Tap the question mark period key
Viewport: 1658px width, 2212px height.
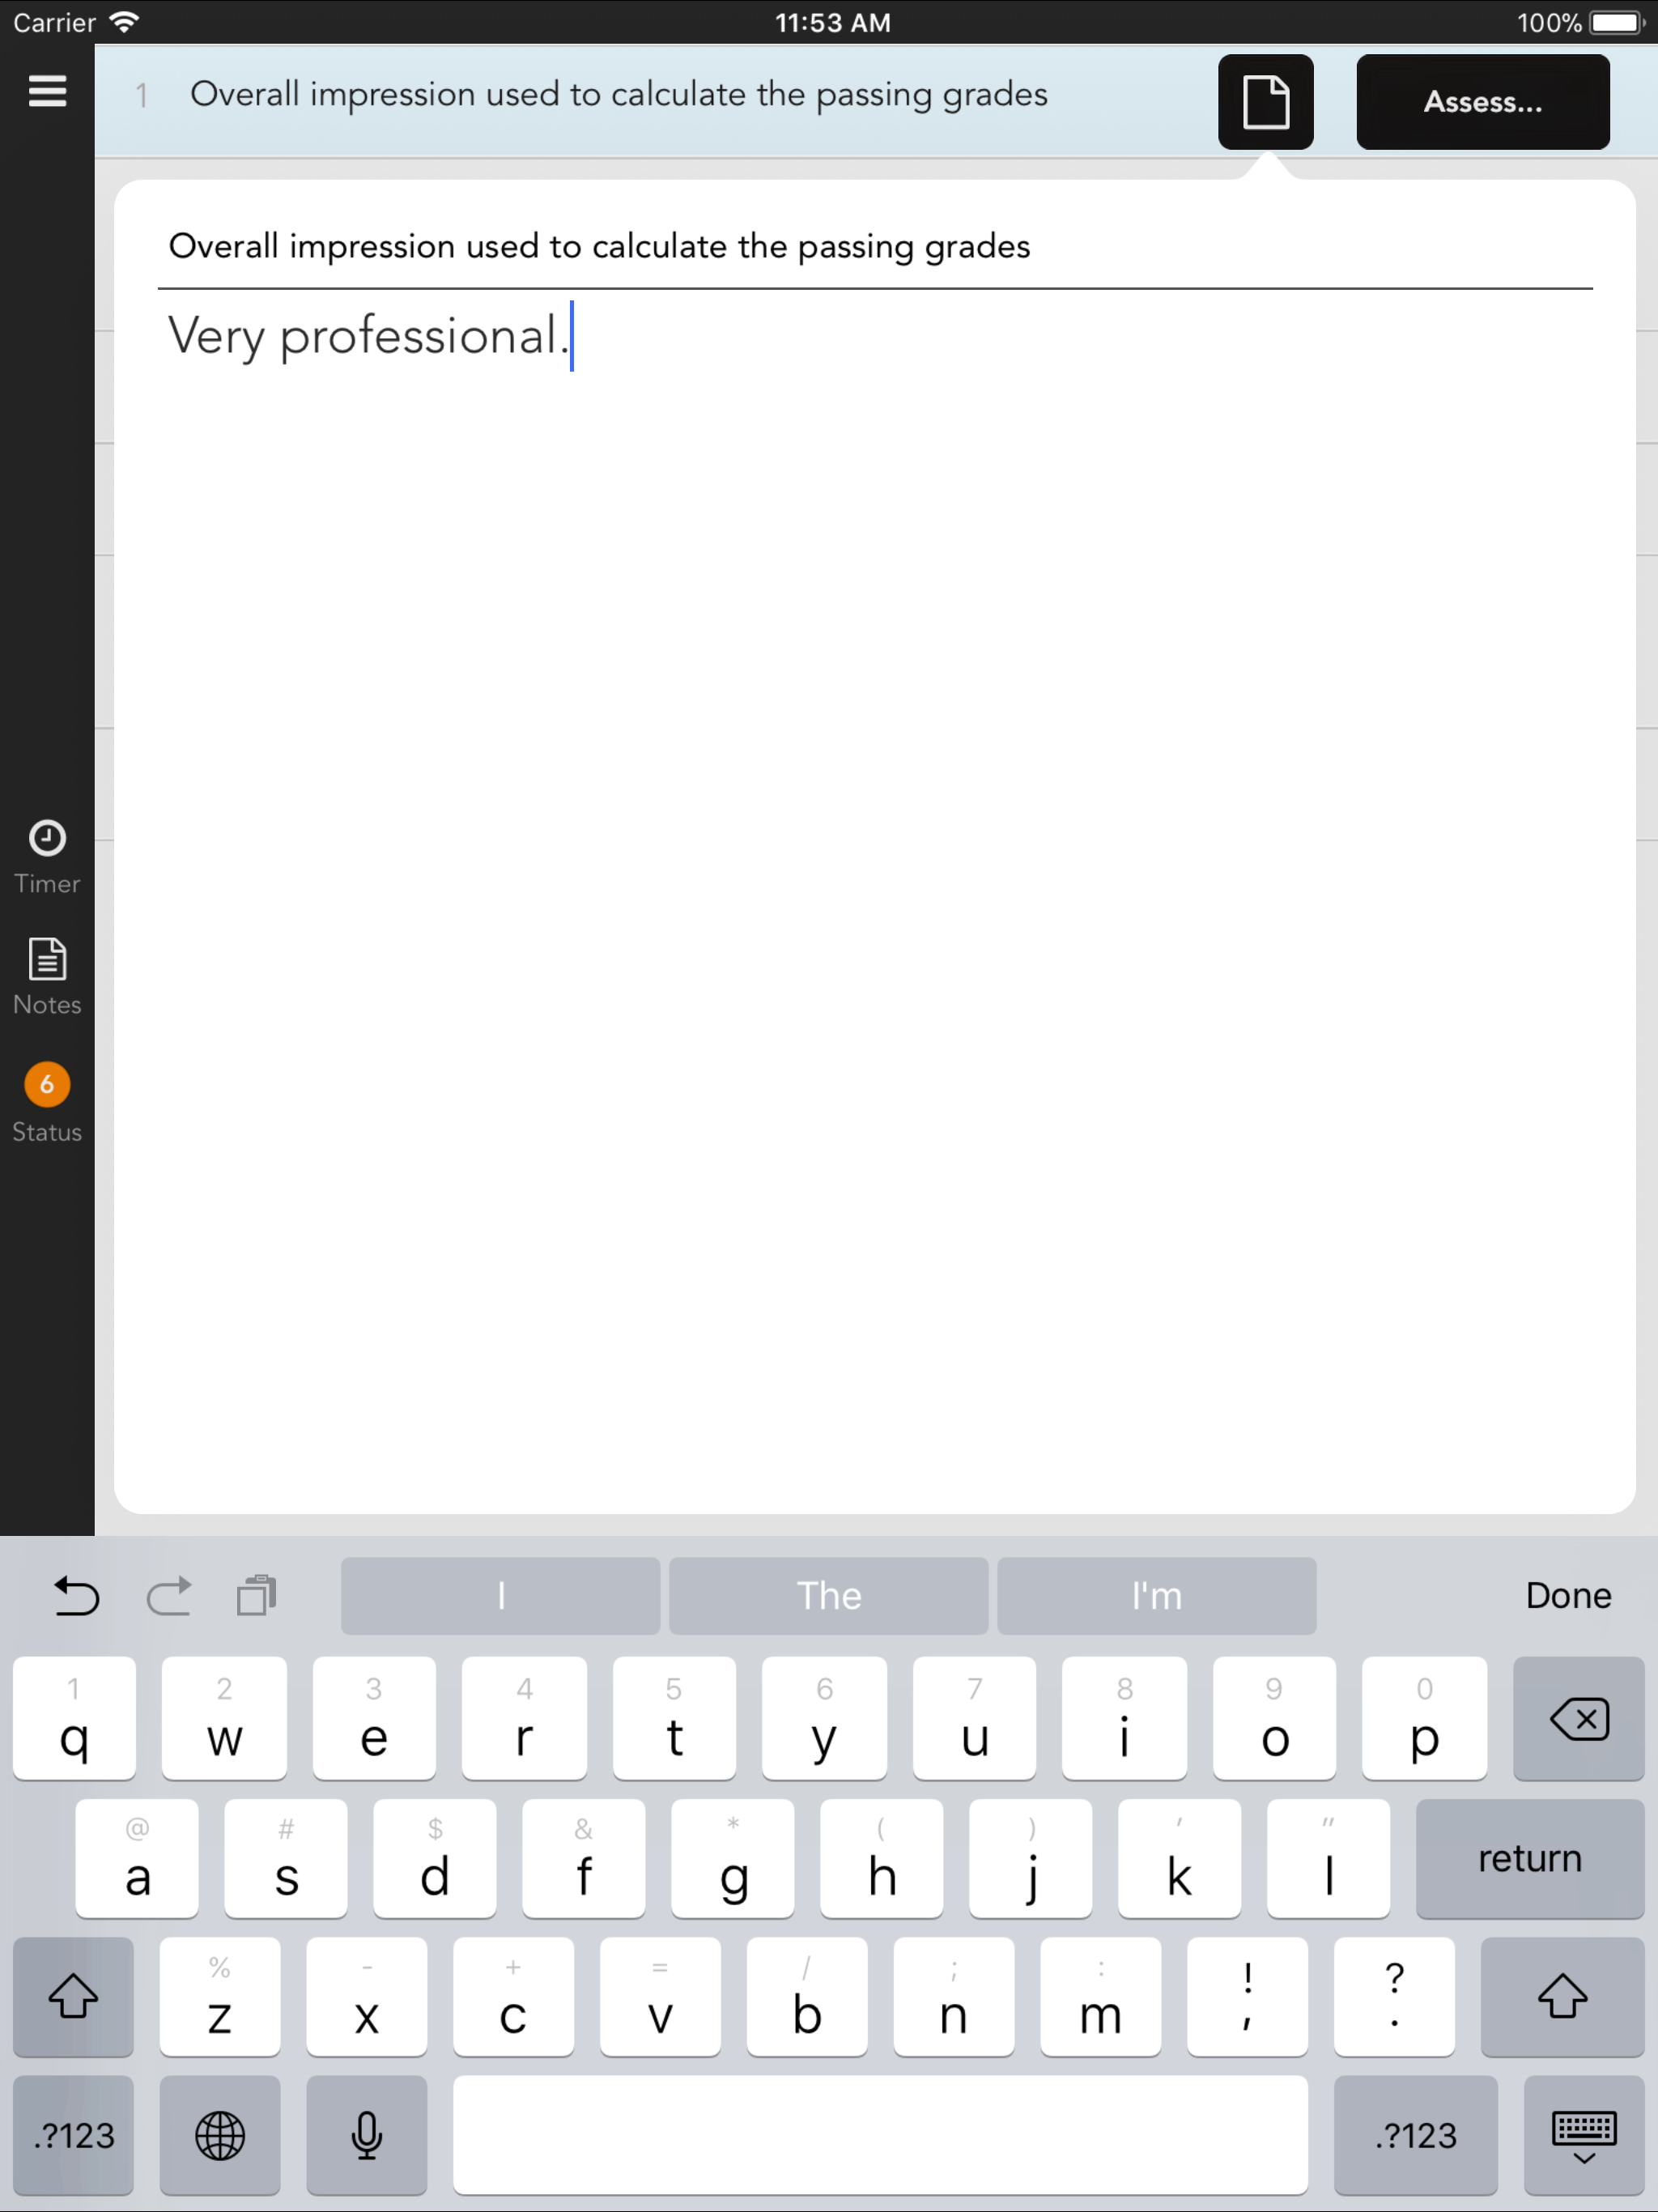point(1394,1996)
